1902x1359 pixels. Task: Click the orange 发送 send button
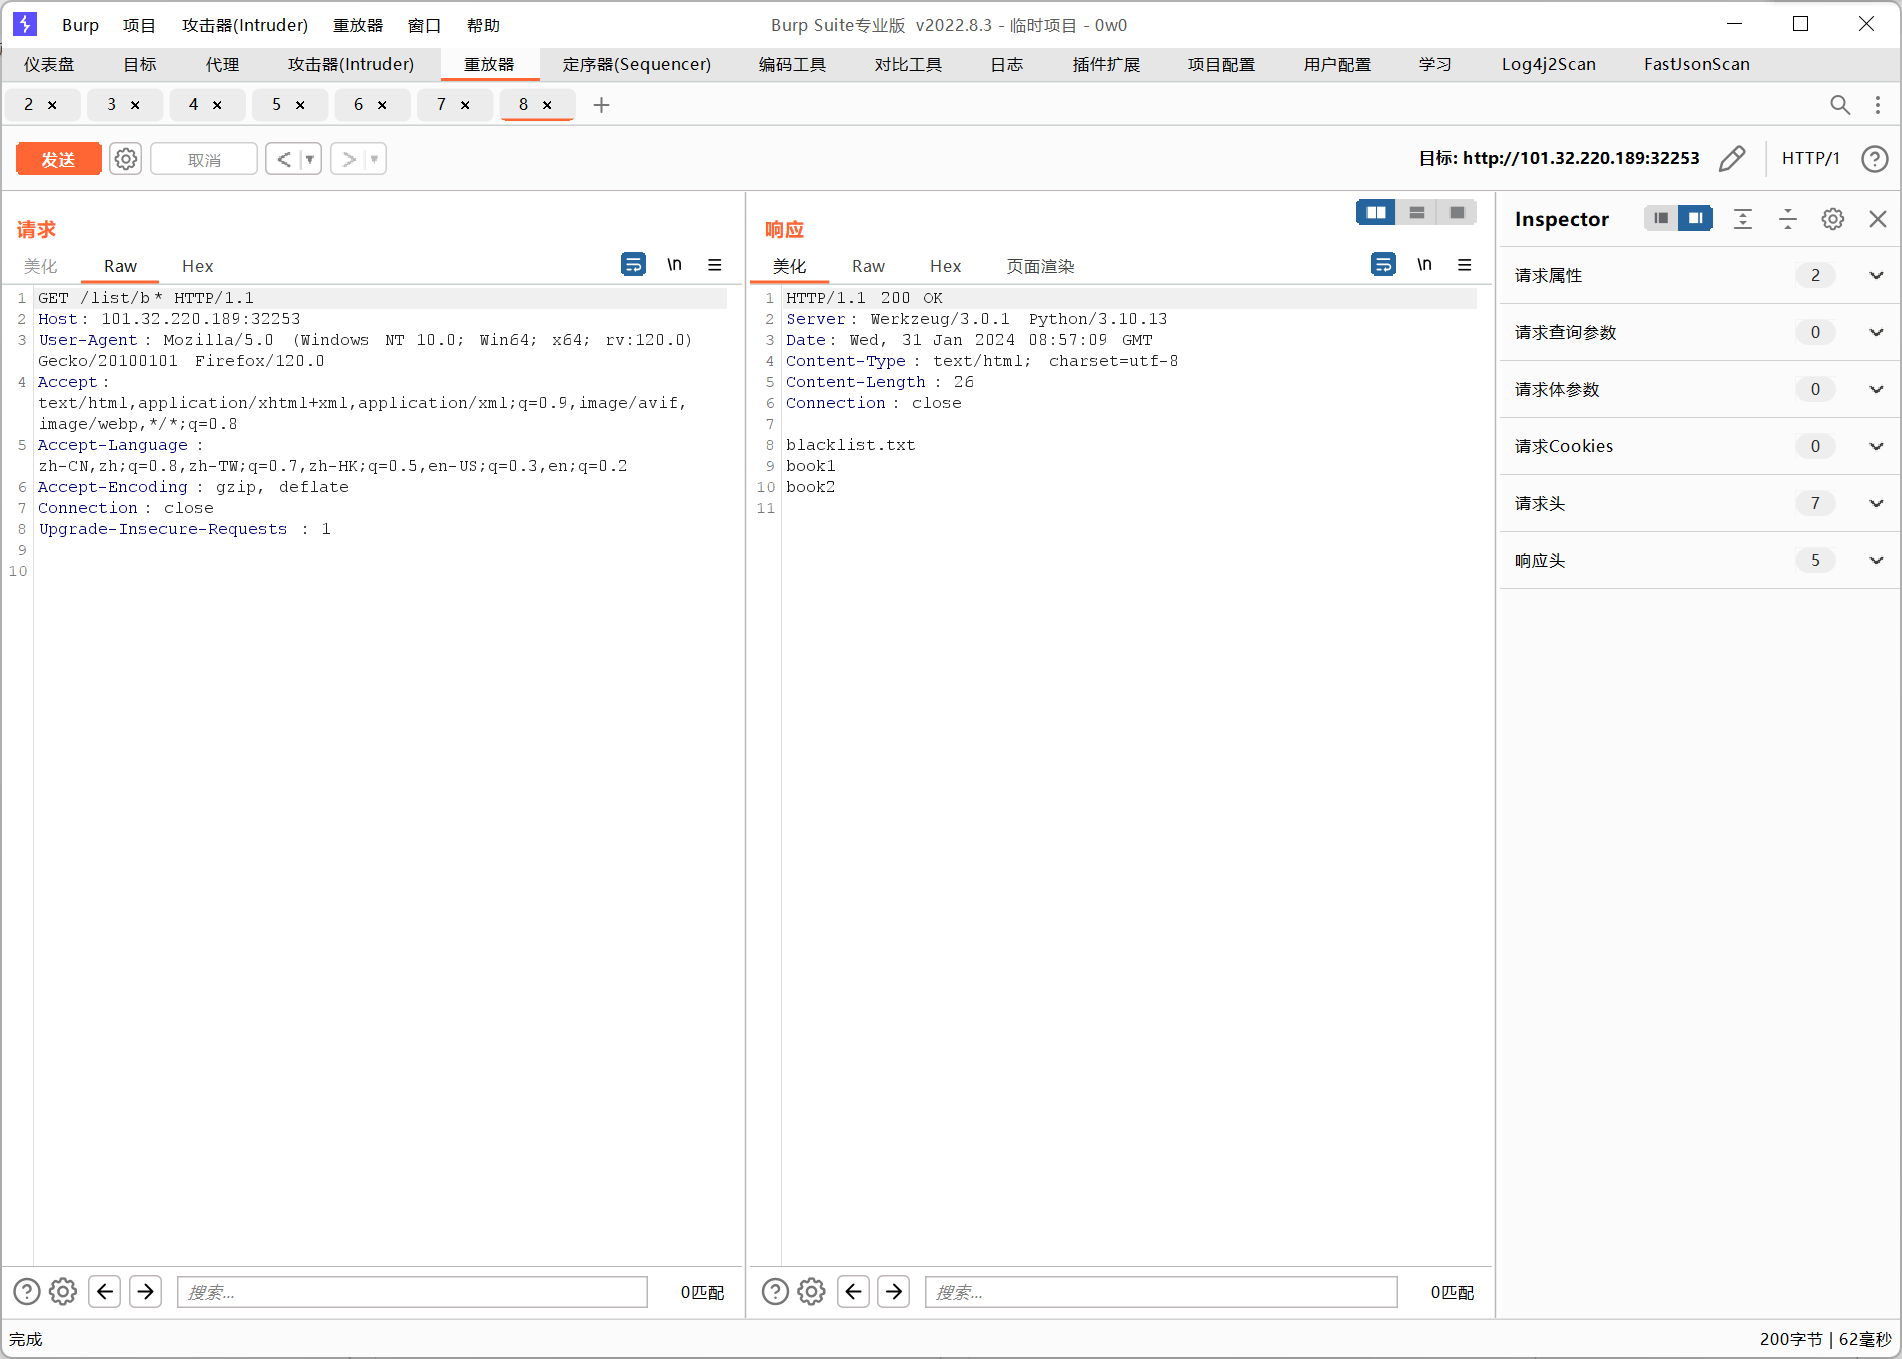[58, 159]
